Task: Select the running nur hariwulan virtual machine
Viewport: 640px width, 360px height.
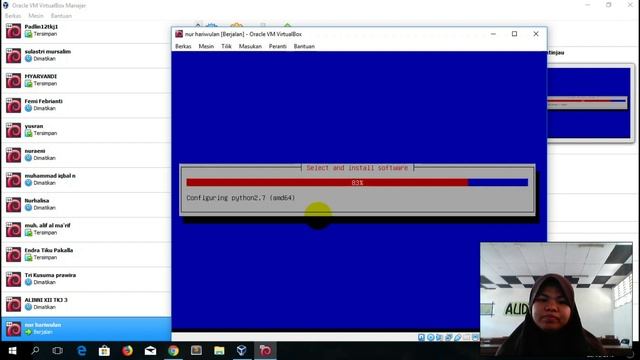Action: click(x=86, y=329)
